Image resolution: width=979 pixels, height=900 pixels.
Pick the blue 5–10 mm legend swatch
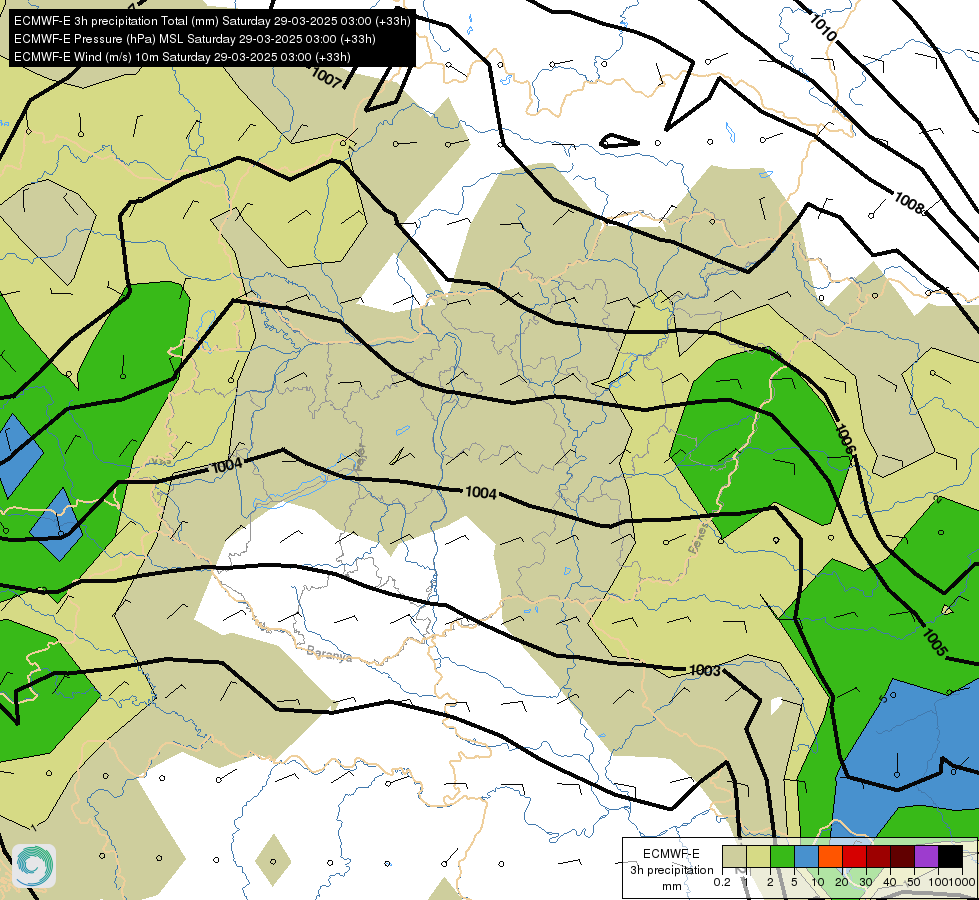[x=806, y=856]
